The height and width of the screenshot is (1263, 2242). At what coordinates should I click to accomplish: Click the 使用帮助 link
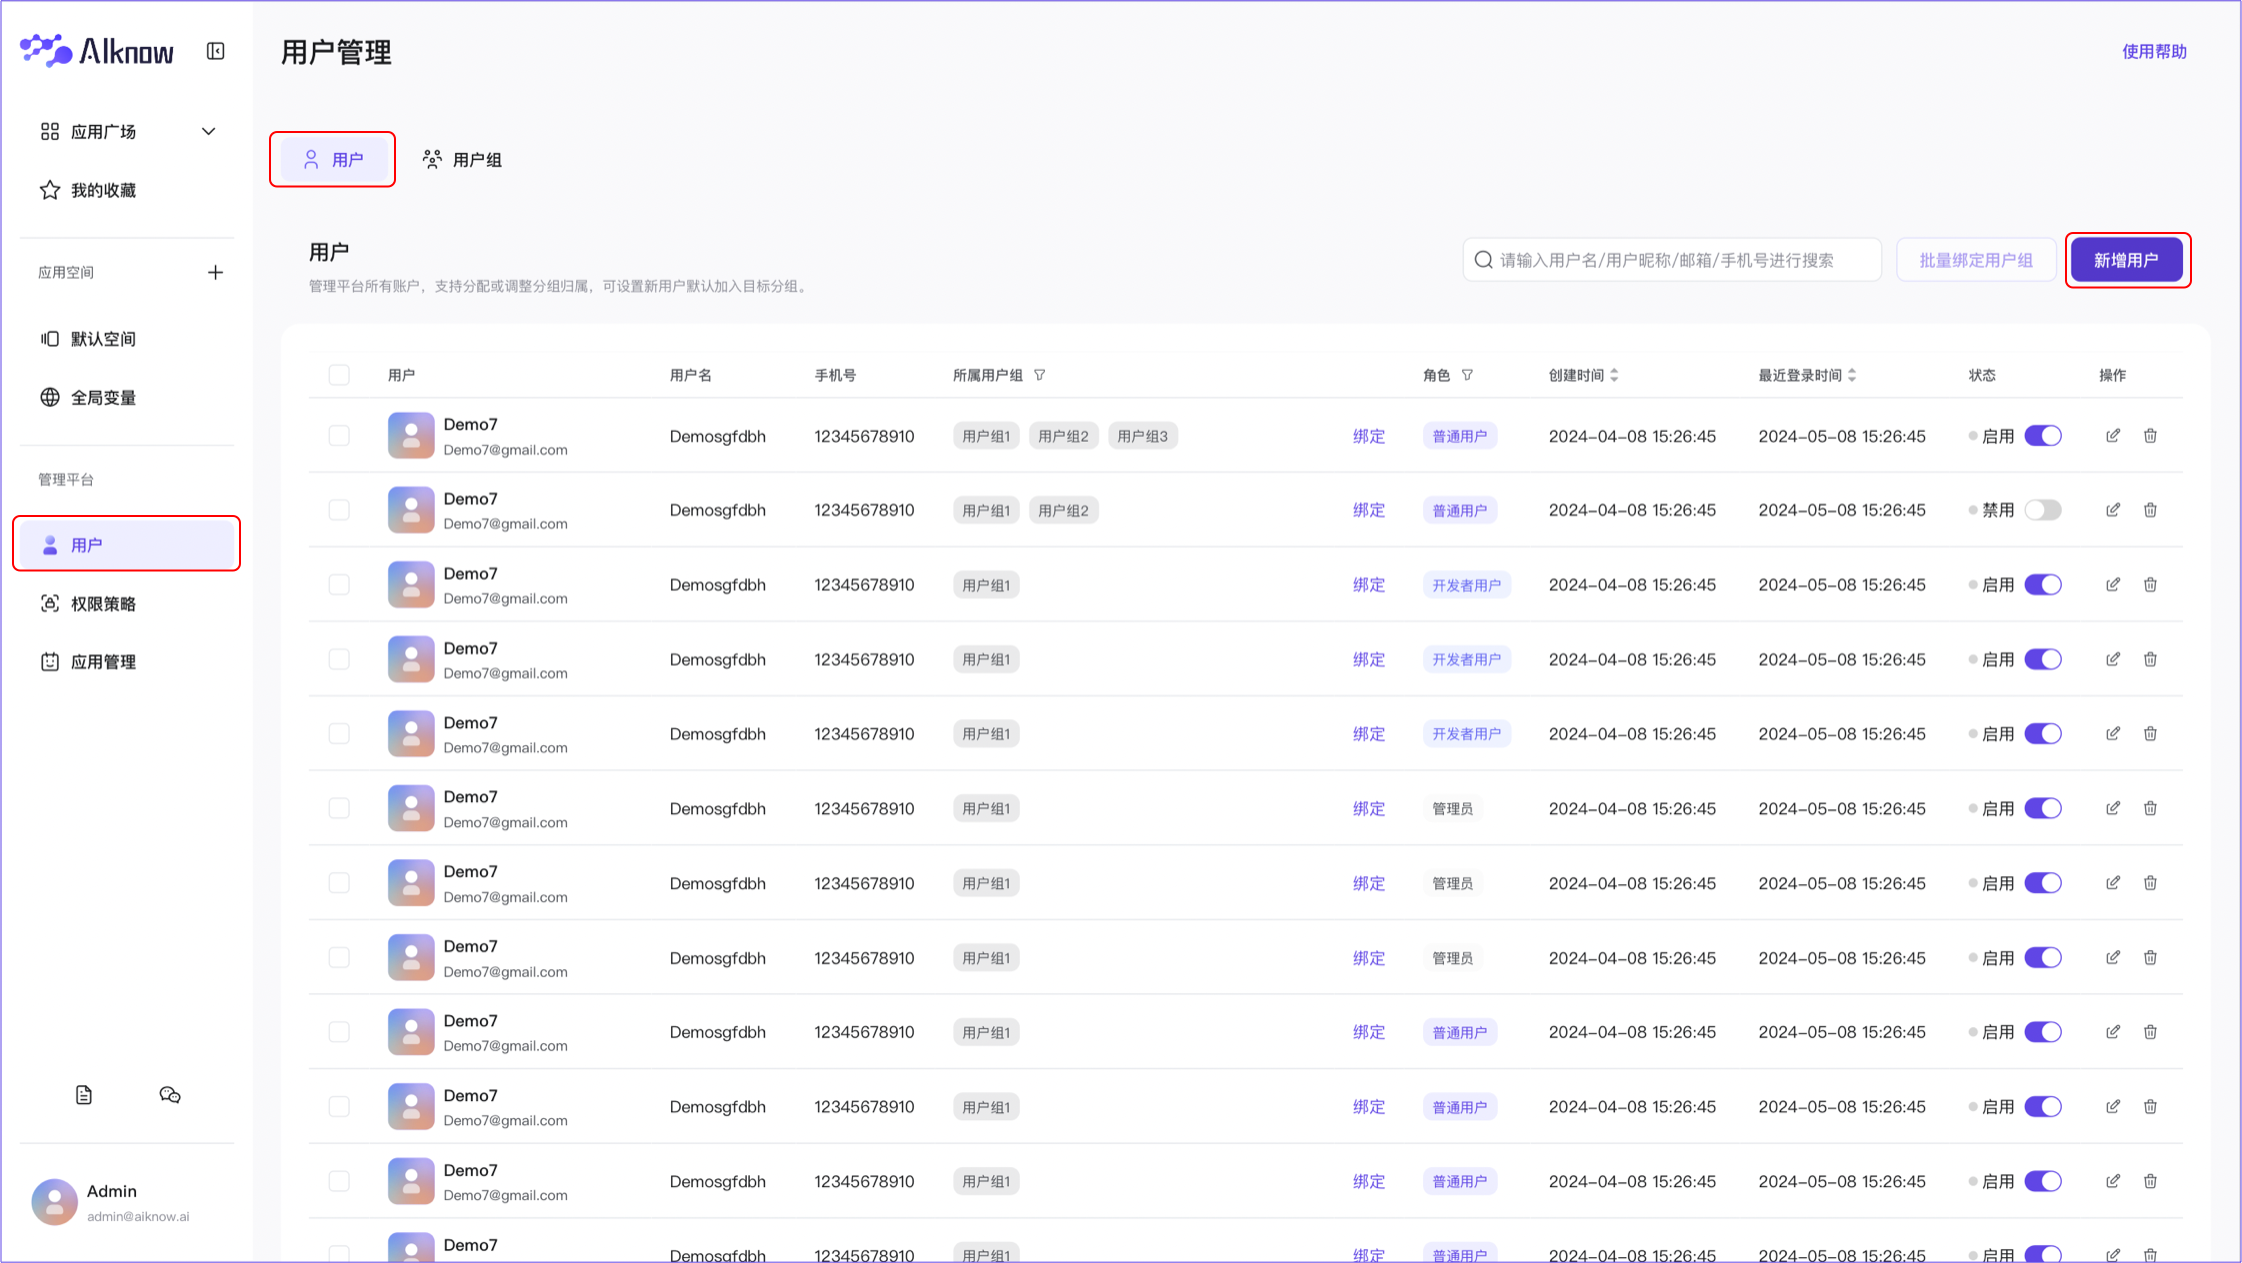pyautogui.click(x=2154, y=51)
